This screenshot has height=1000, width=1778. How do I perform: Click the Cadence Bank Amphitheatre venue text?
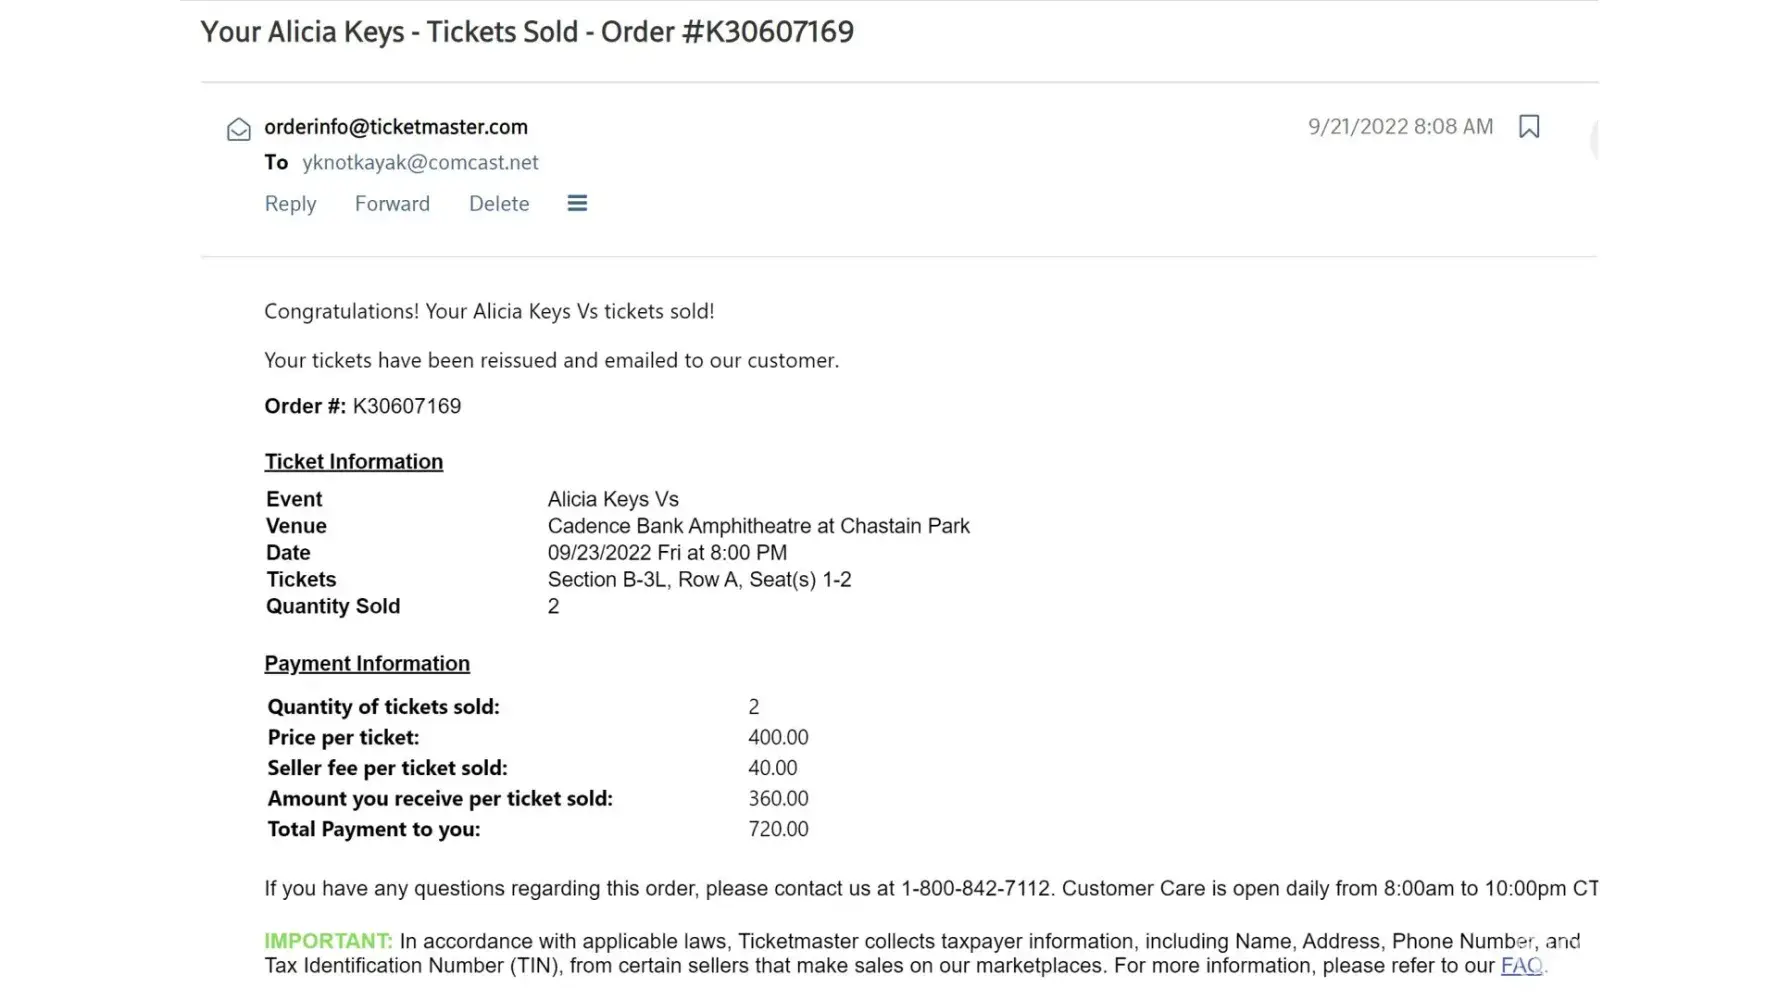click(758, 526)
